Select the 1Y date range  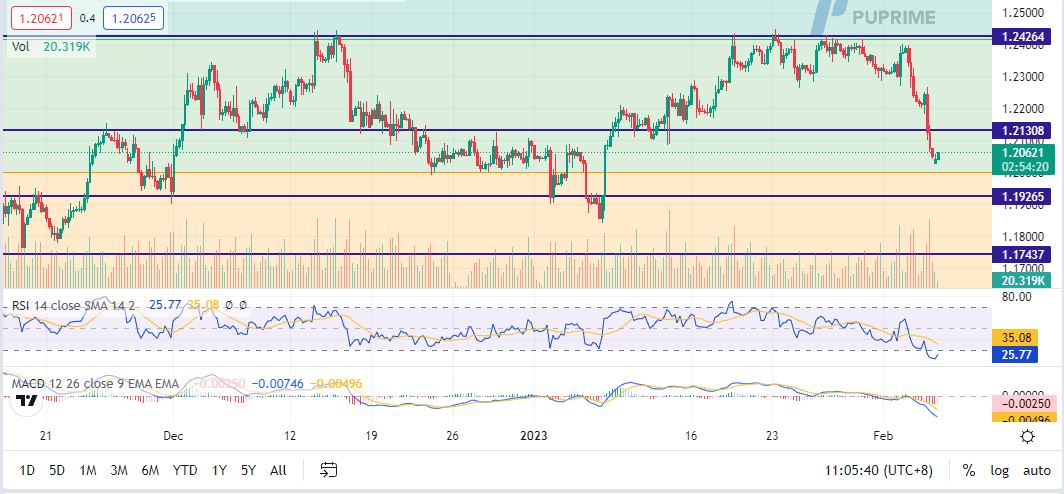tap(219, 470)
